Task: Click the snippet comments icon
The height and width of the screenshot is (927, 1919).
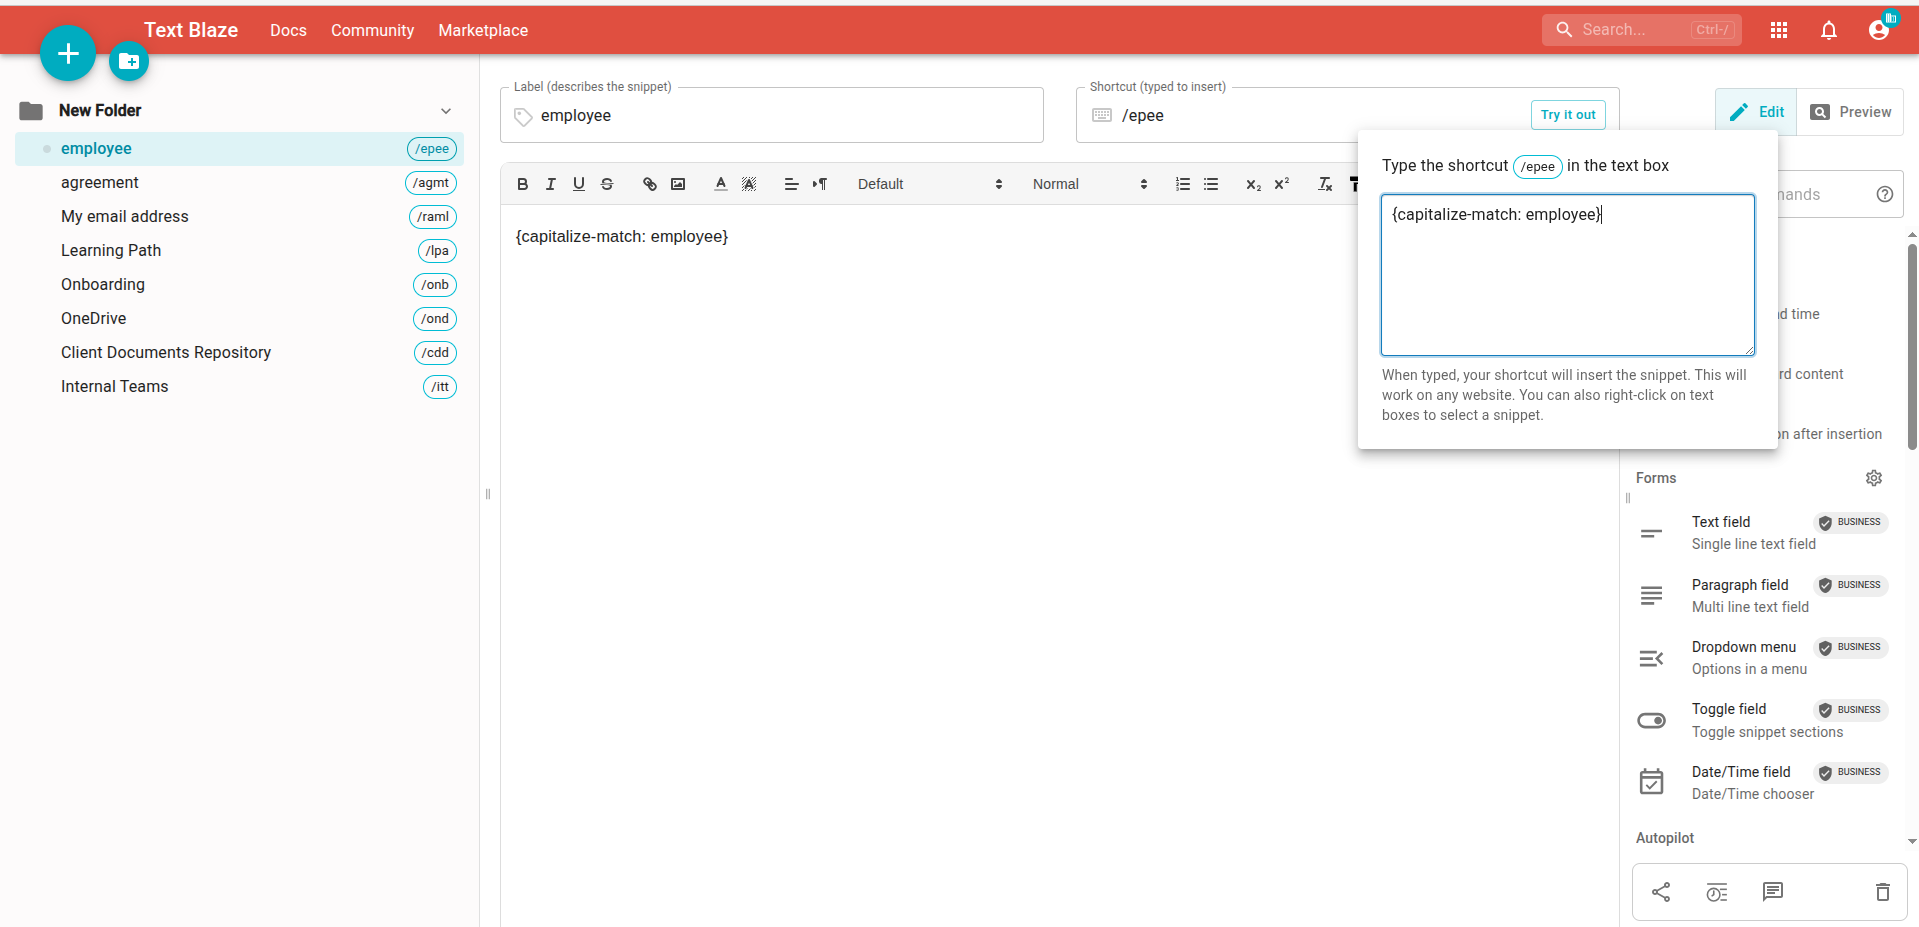Action: click(1773, 892)
